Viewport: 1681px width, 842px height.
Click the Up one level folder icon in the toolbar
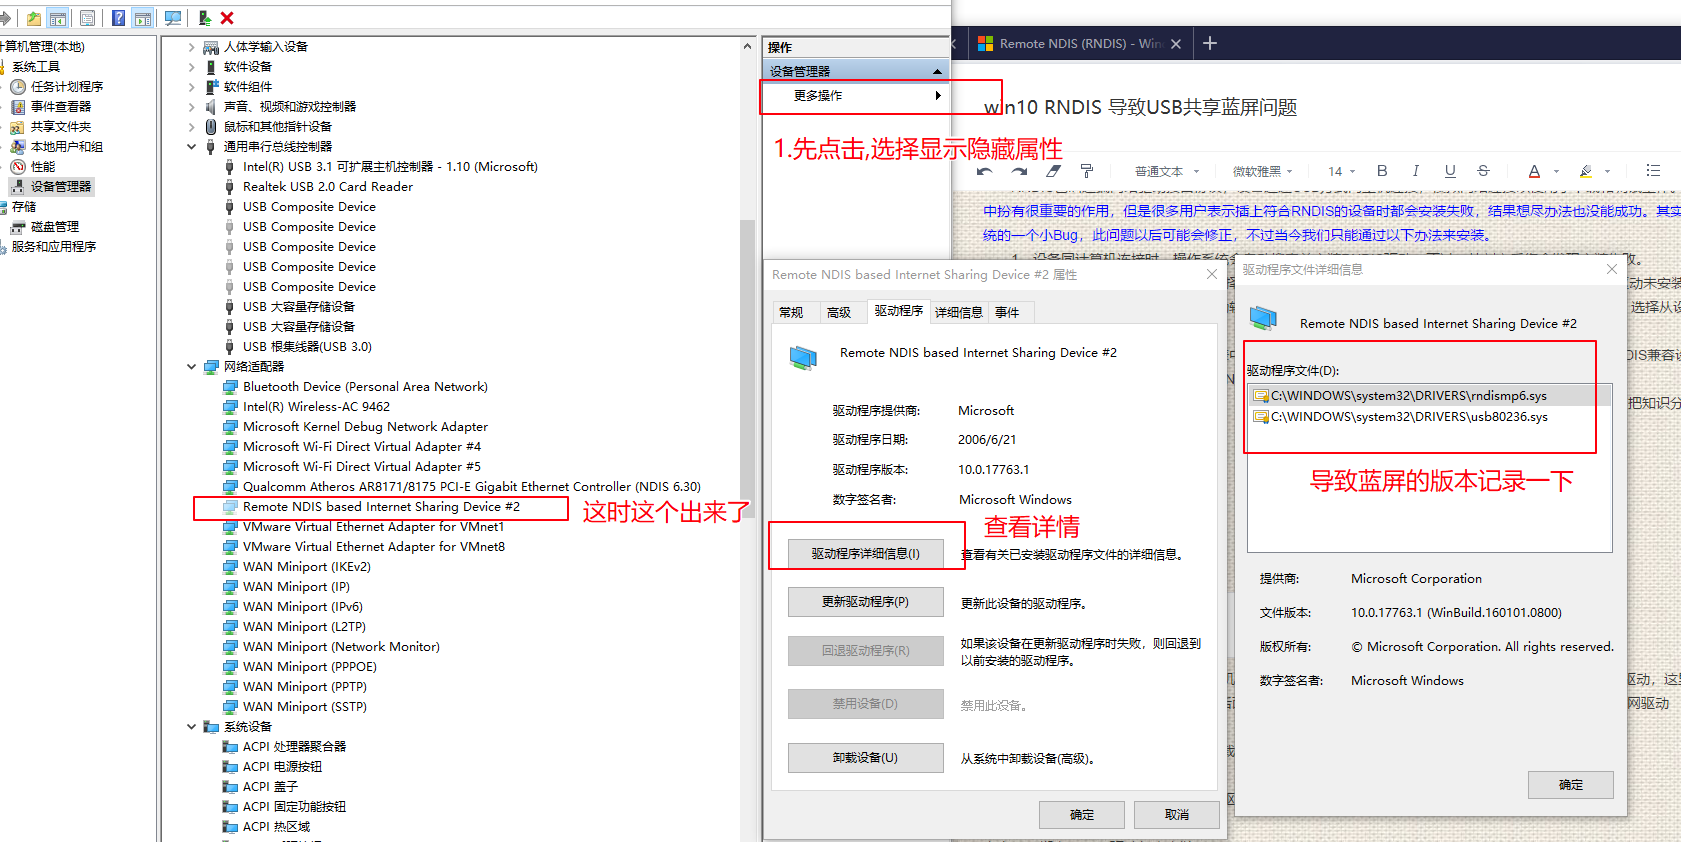pyautogui.click(x=34, y=18)
